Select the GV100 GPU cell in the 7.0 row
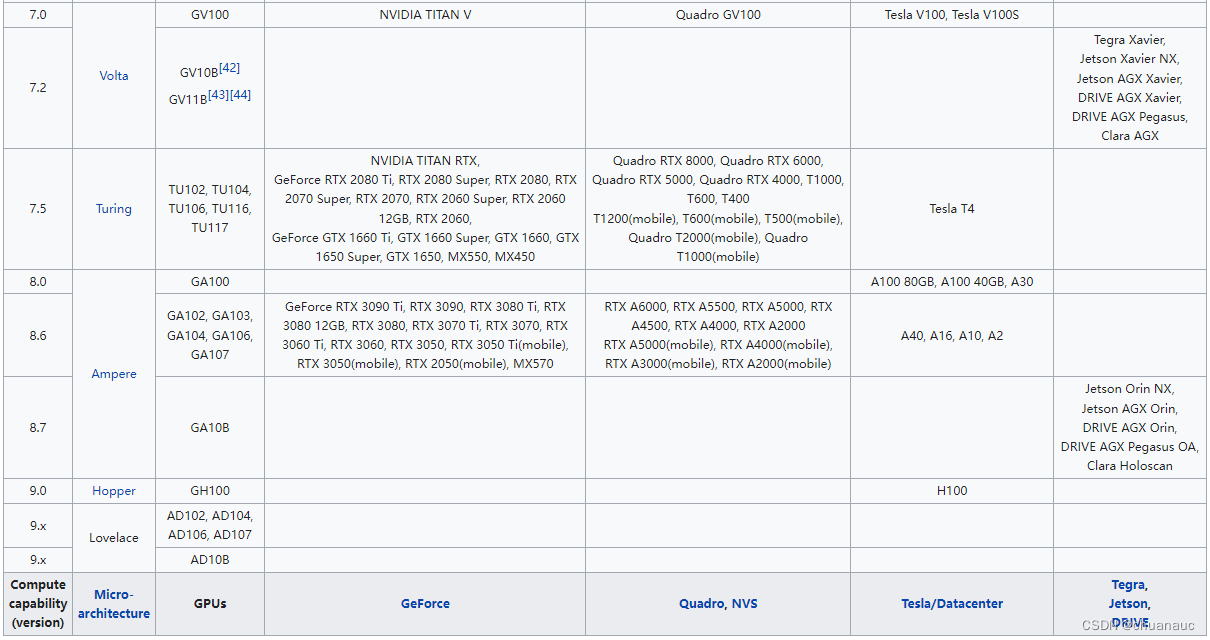1210x640 pixels. pos(210,15)
